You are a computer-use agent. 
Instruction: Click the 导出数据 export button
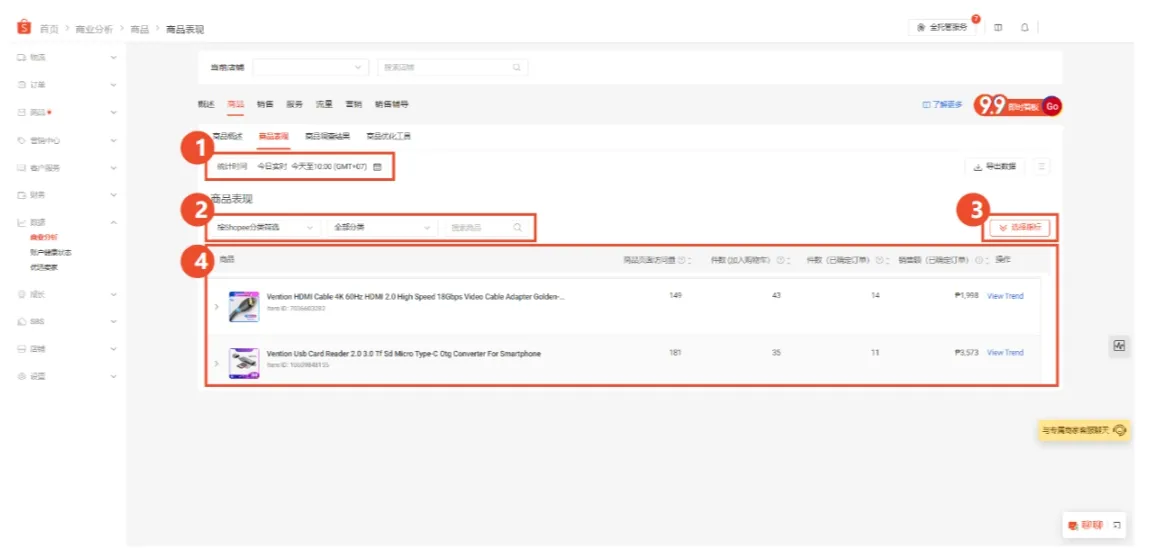coord(994,166)
